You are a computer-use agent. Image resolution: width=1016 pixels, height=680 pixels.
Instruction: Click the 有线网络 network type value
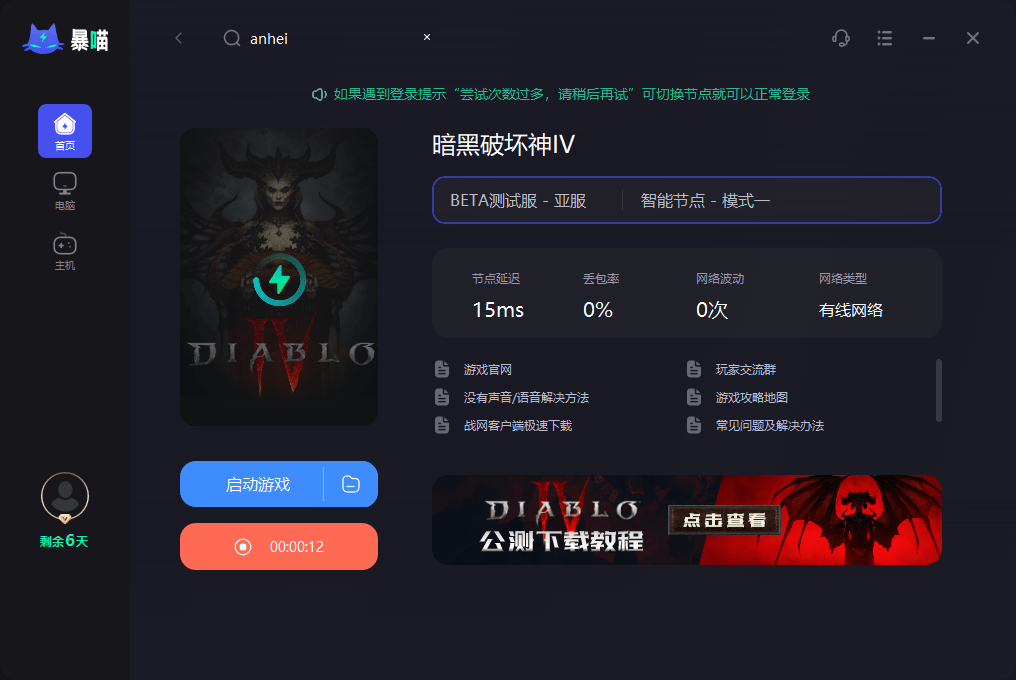coord(851,310)
